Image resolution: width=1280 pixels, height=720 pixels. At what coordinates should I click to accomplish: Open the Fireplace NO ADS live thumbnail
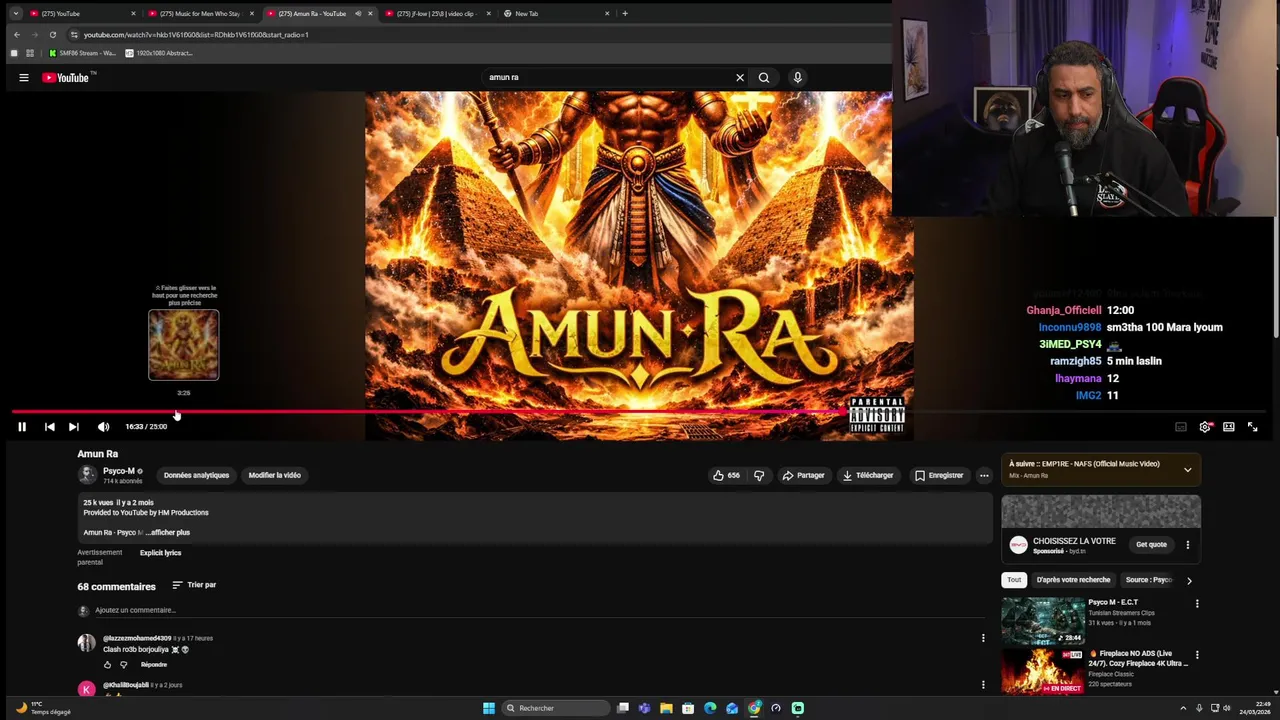pos(1043,671)
